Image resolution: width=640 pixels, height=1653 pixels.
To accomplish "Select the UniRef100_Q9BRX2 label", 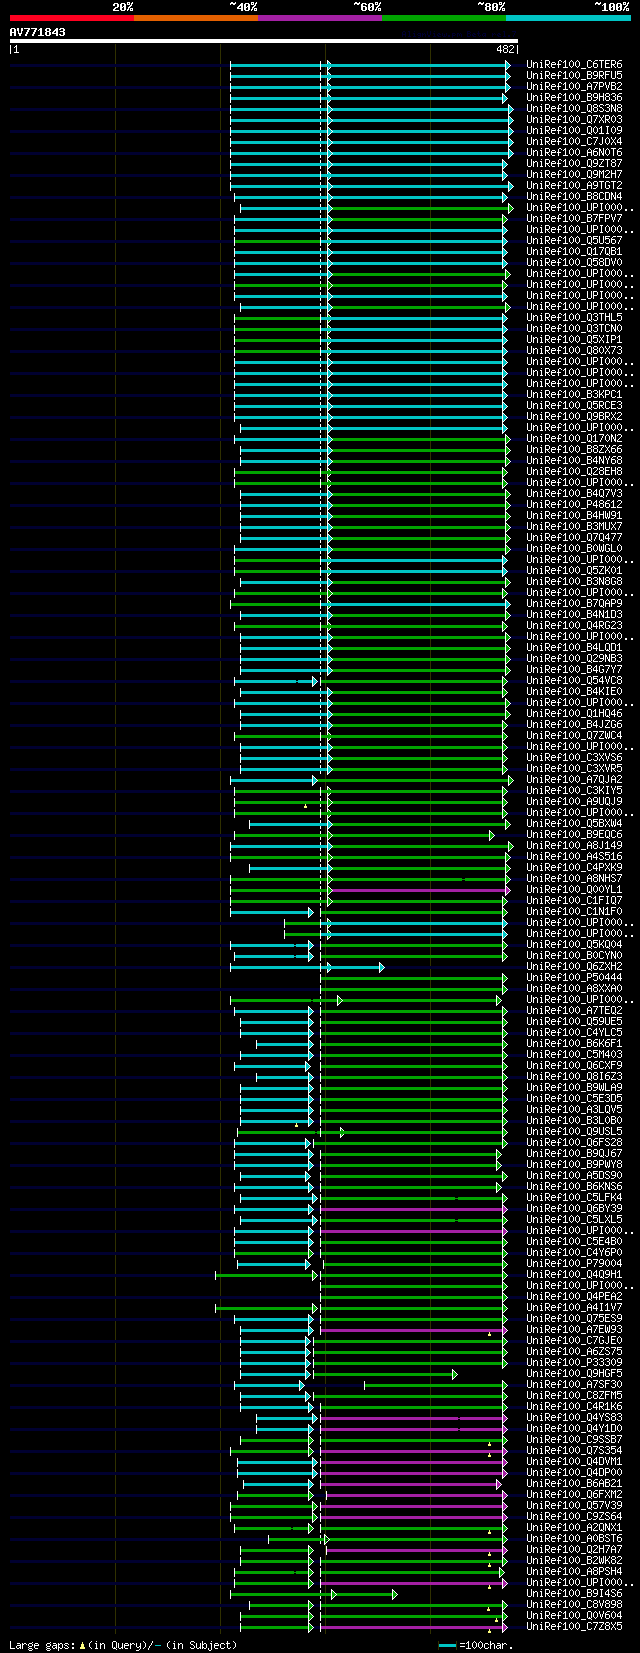I will (574, 417).
